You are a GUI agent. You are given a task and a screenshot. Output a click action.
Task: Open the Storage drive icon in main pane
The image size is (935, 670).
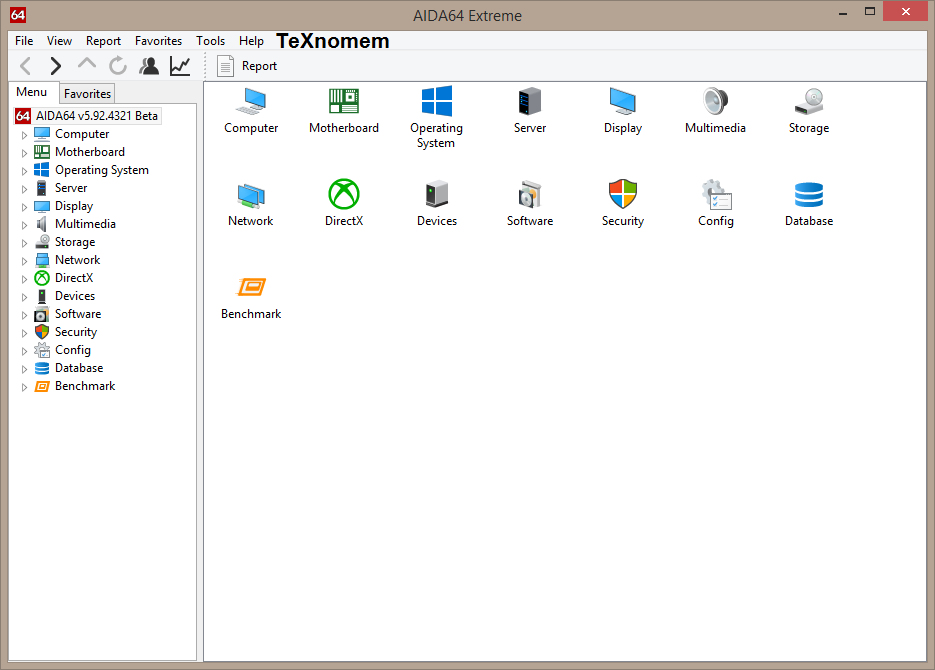(809, 101)
